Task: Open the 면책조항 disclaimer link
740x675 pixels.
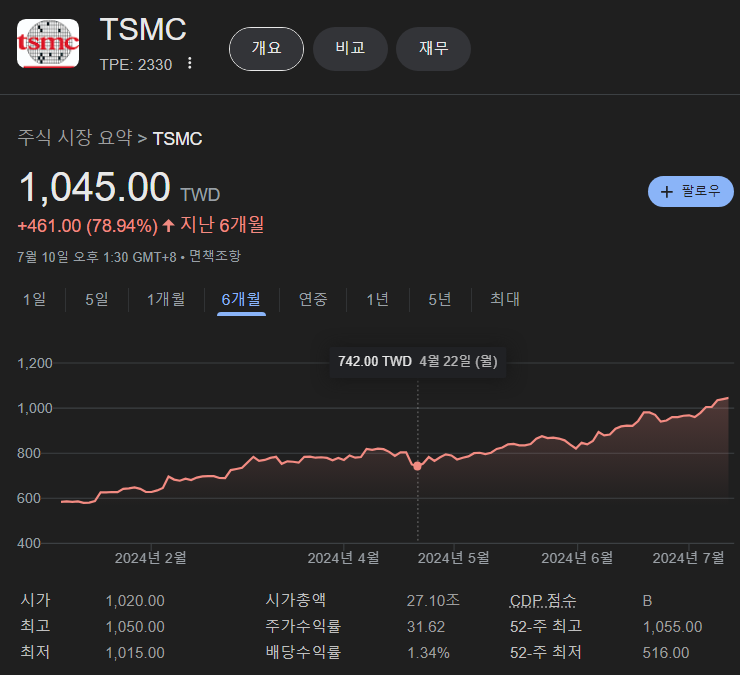Action: 215,256
